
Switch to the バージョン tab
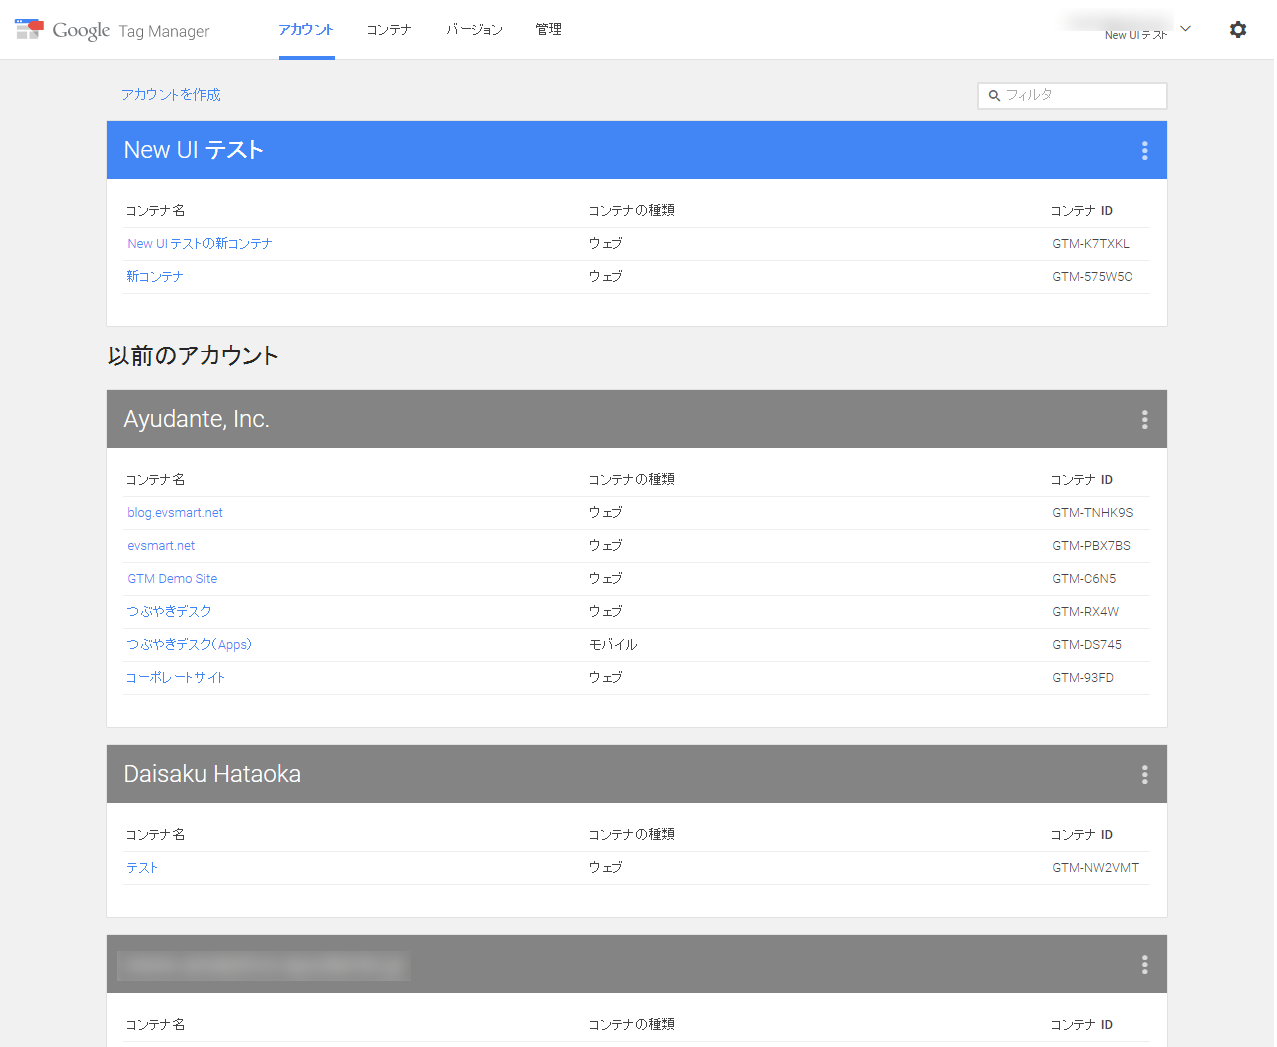point(474,30)
